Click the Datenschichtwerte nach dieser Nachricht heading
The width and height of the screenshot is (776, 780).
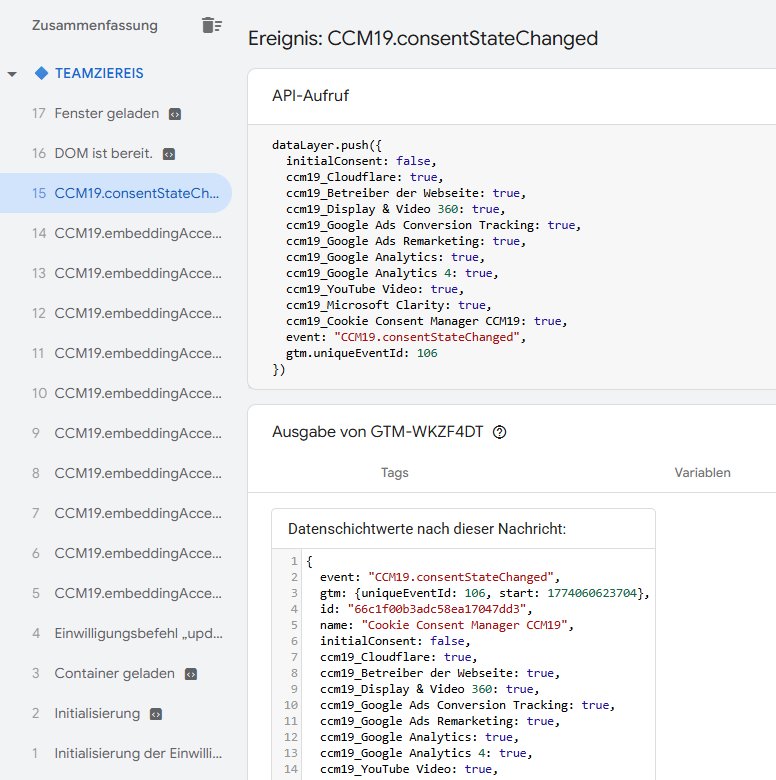click(x=427, y=529)
